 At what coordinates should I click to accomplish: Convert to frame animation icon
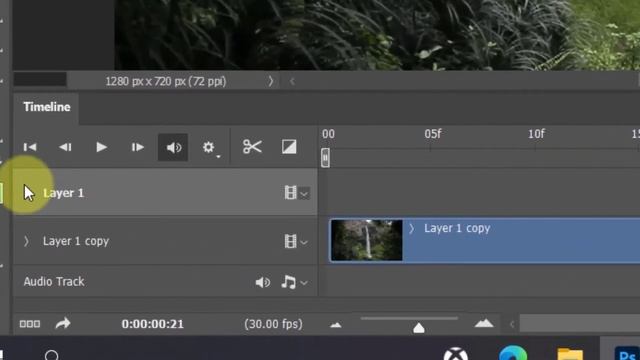click(x=30, y=324)
